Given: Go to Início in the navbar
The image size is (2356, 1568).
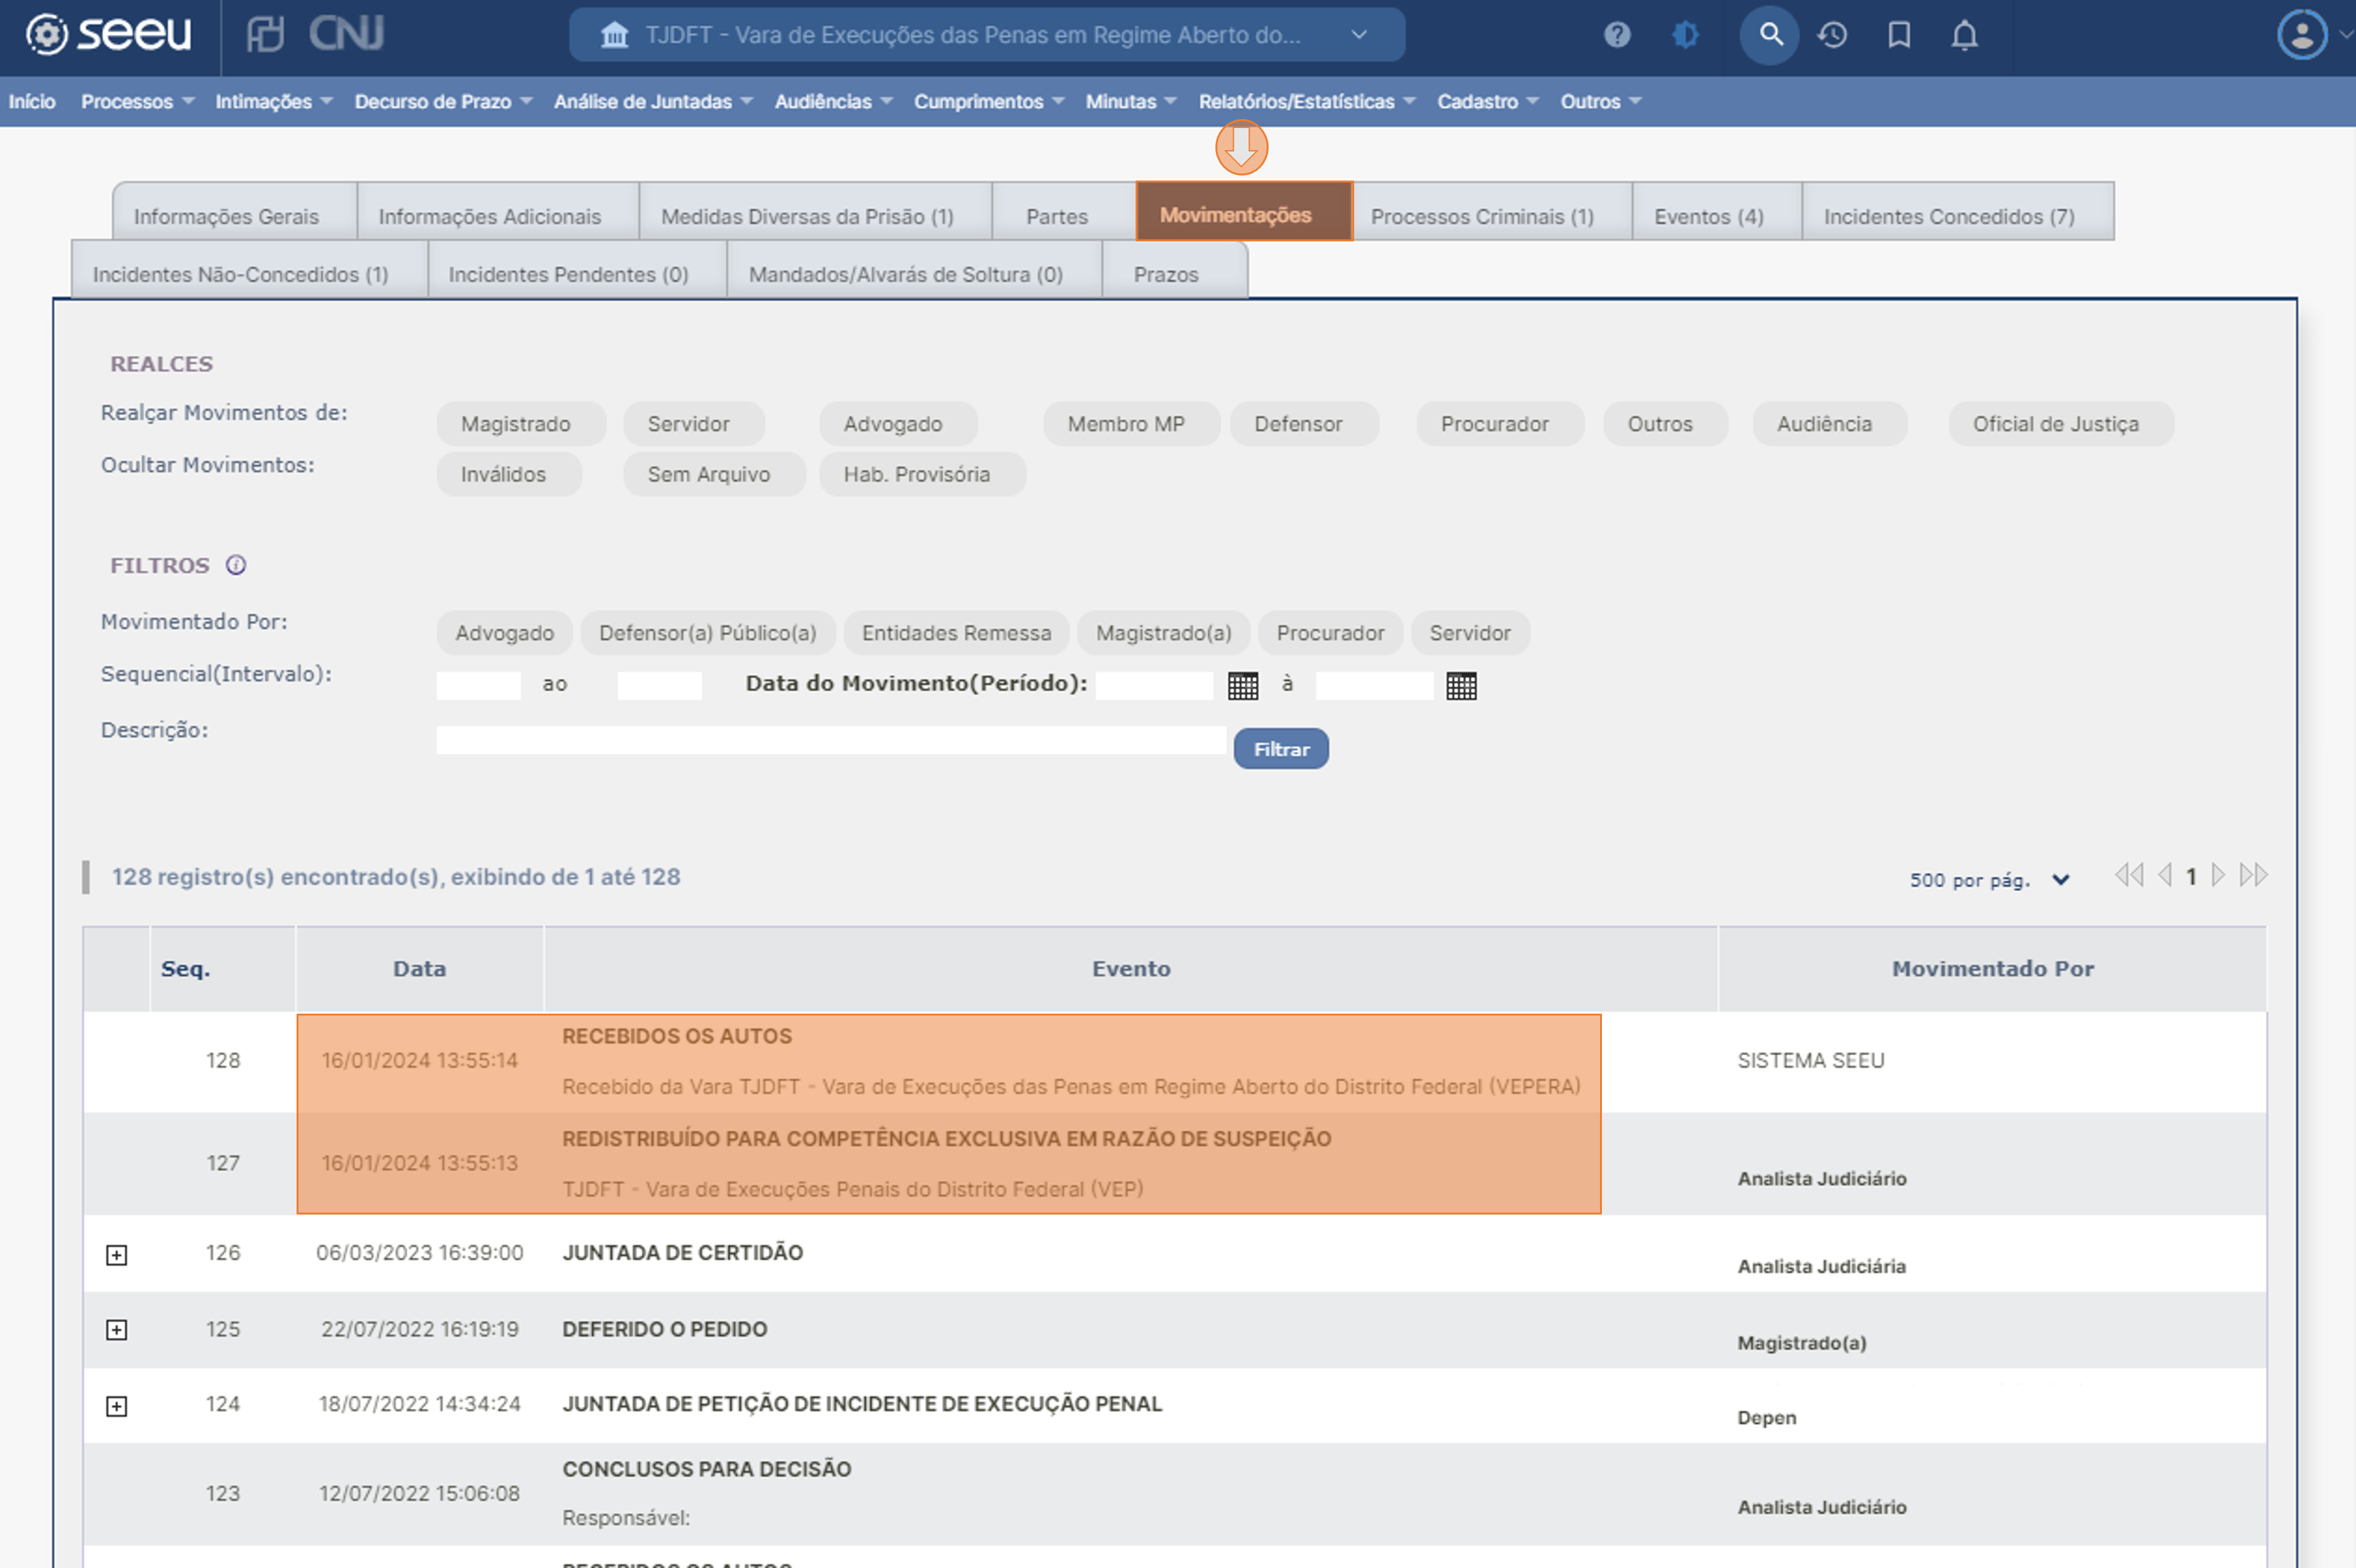Looking at the screenshot, I should 32,102.
